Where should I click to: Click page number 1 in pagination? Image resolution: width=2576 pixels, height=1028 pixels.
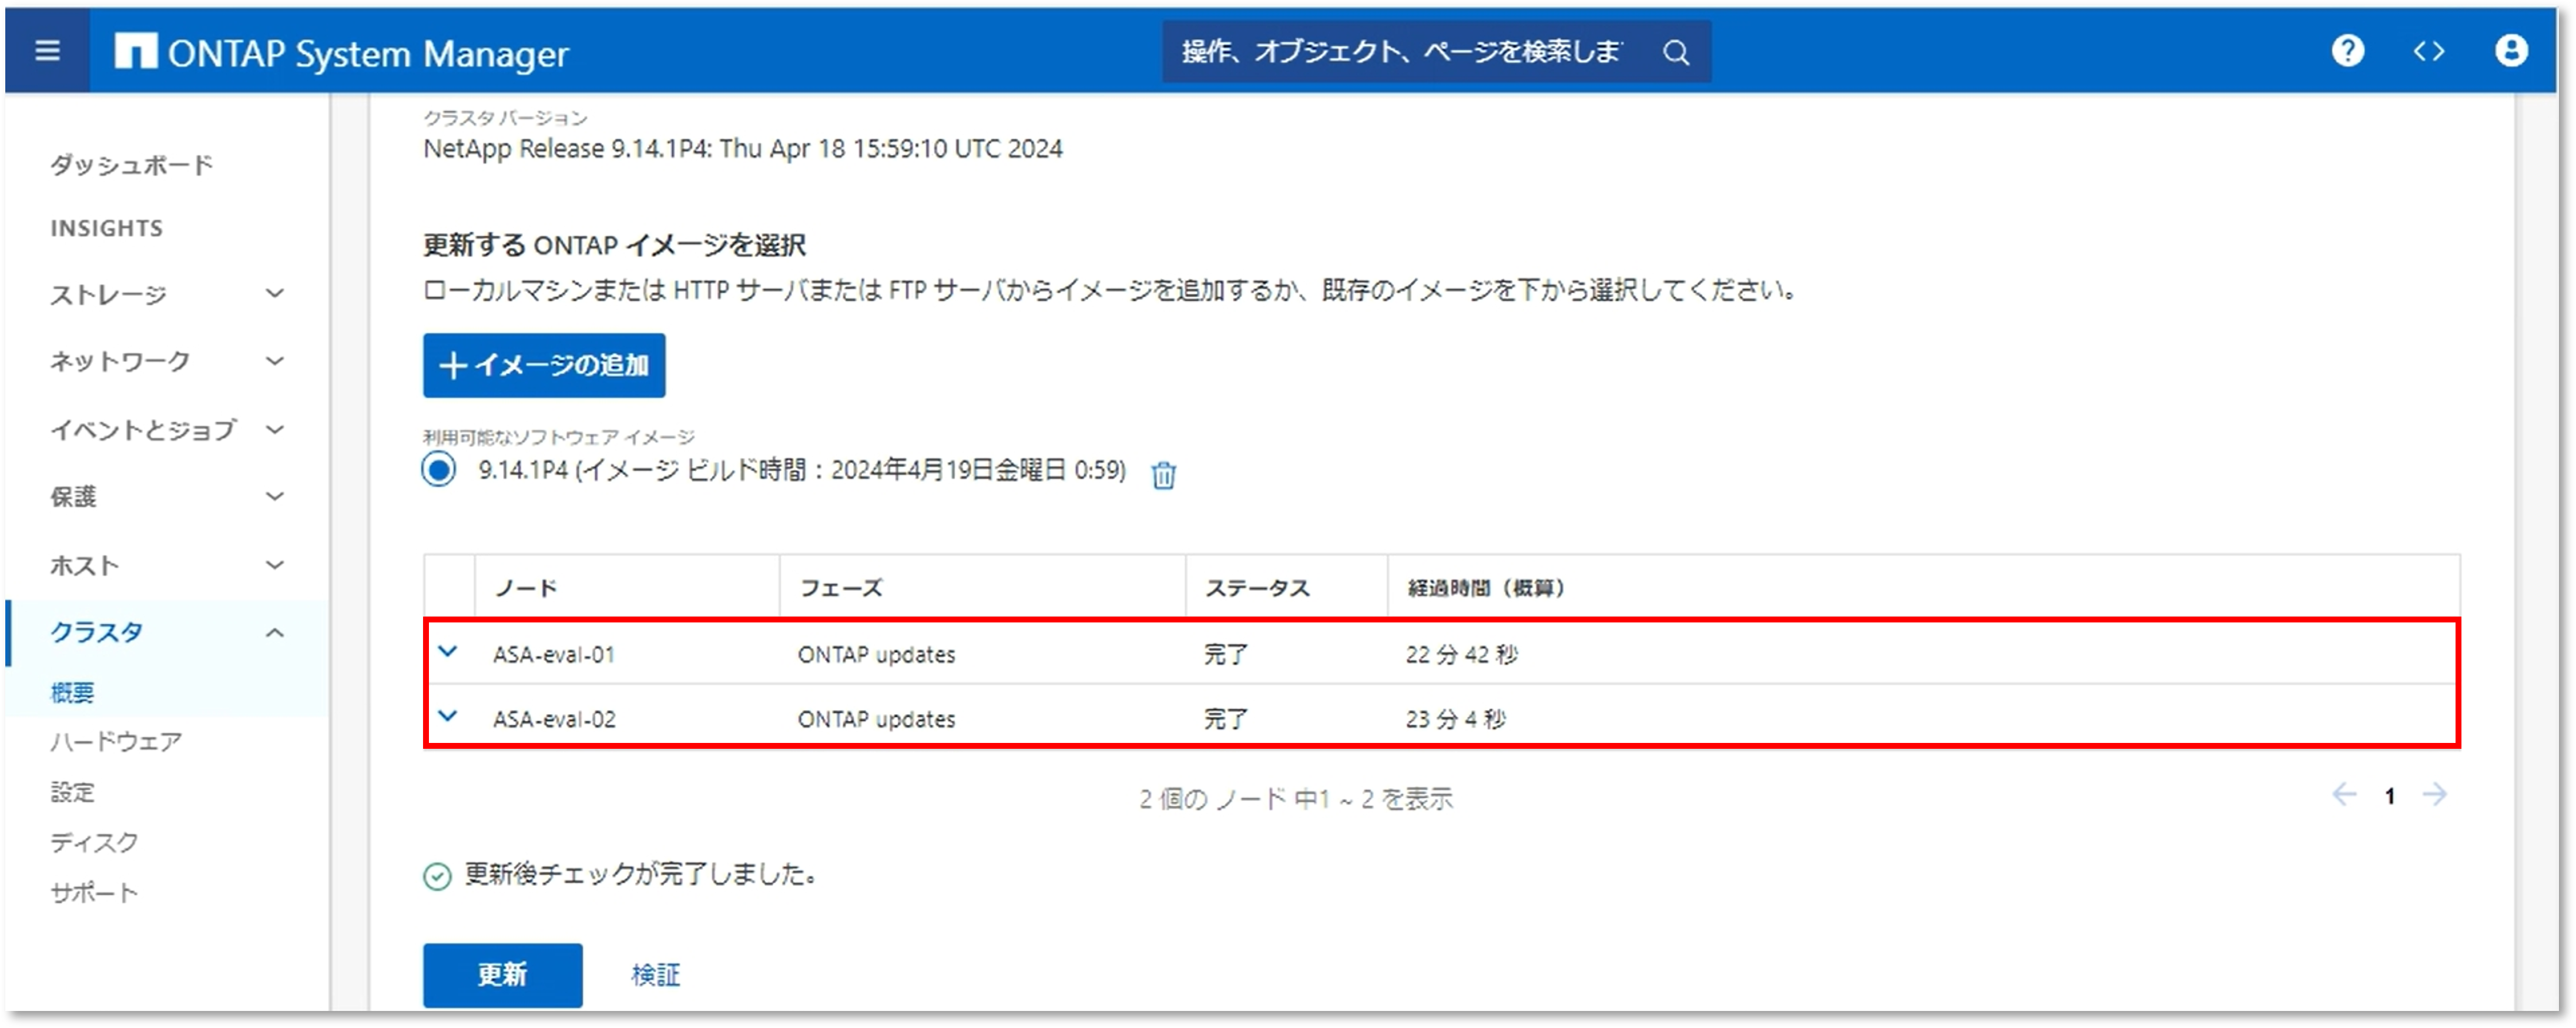click(x=2390, y=796)
